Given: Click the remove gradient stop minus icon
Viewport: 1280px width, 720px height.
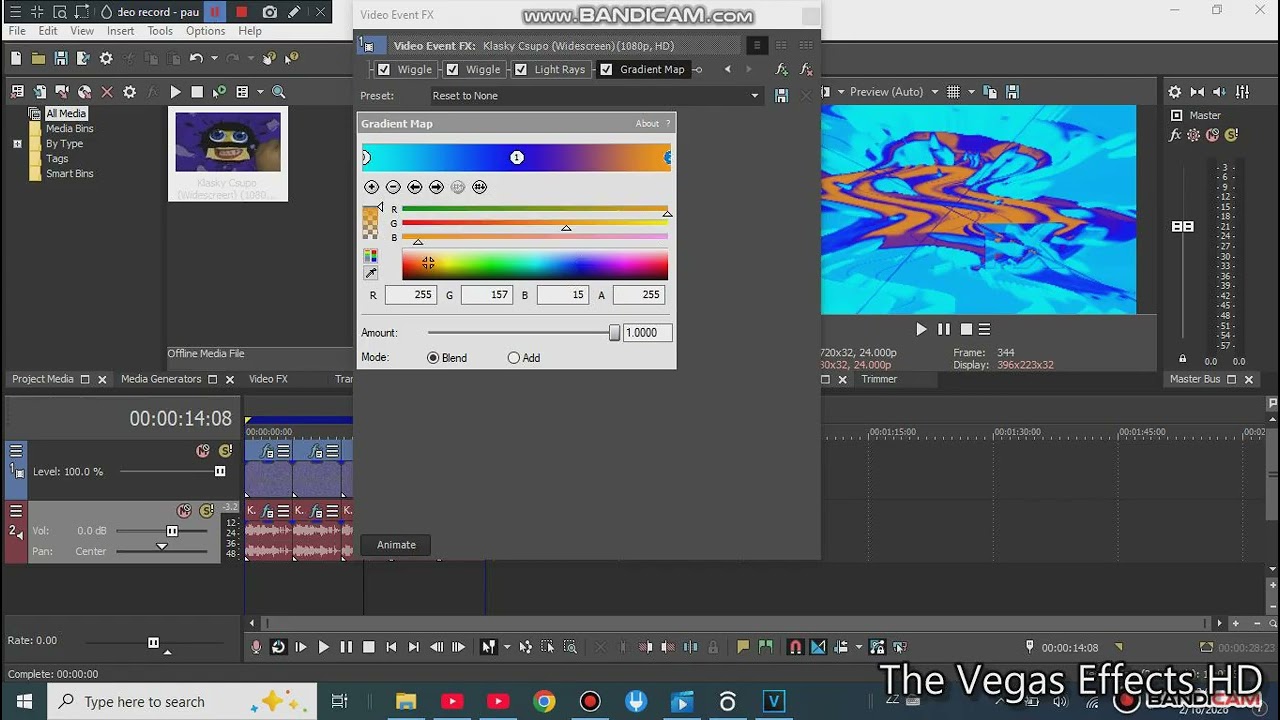Looking at the screenshot, I should tap(393, 187).
